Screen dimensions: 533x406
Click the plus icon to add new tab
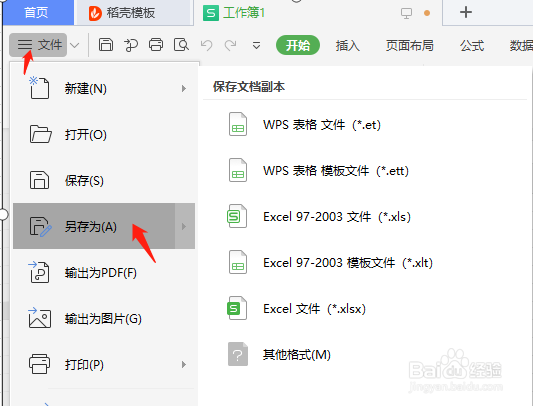tap(466, 12)
